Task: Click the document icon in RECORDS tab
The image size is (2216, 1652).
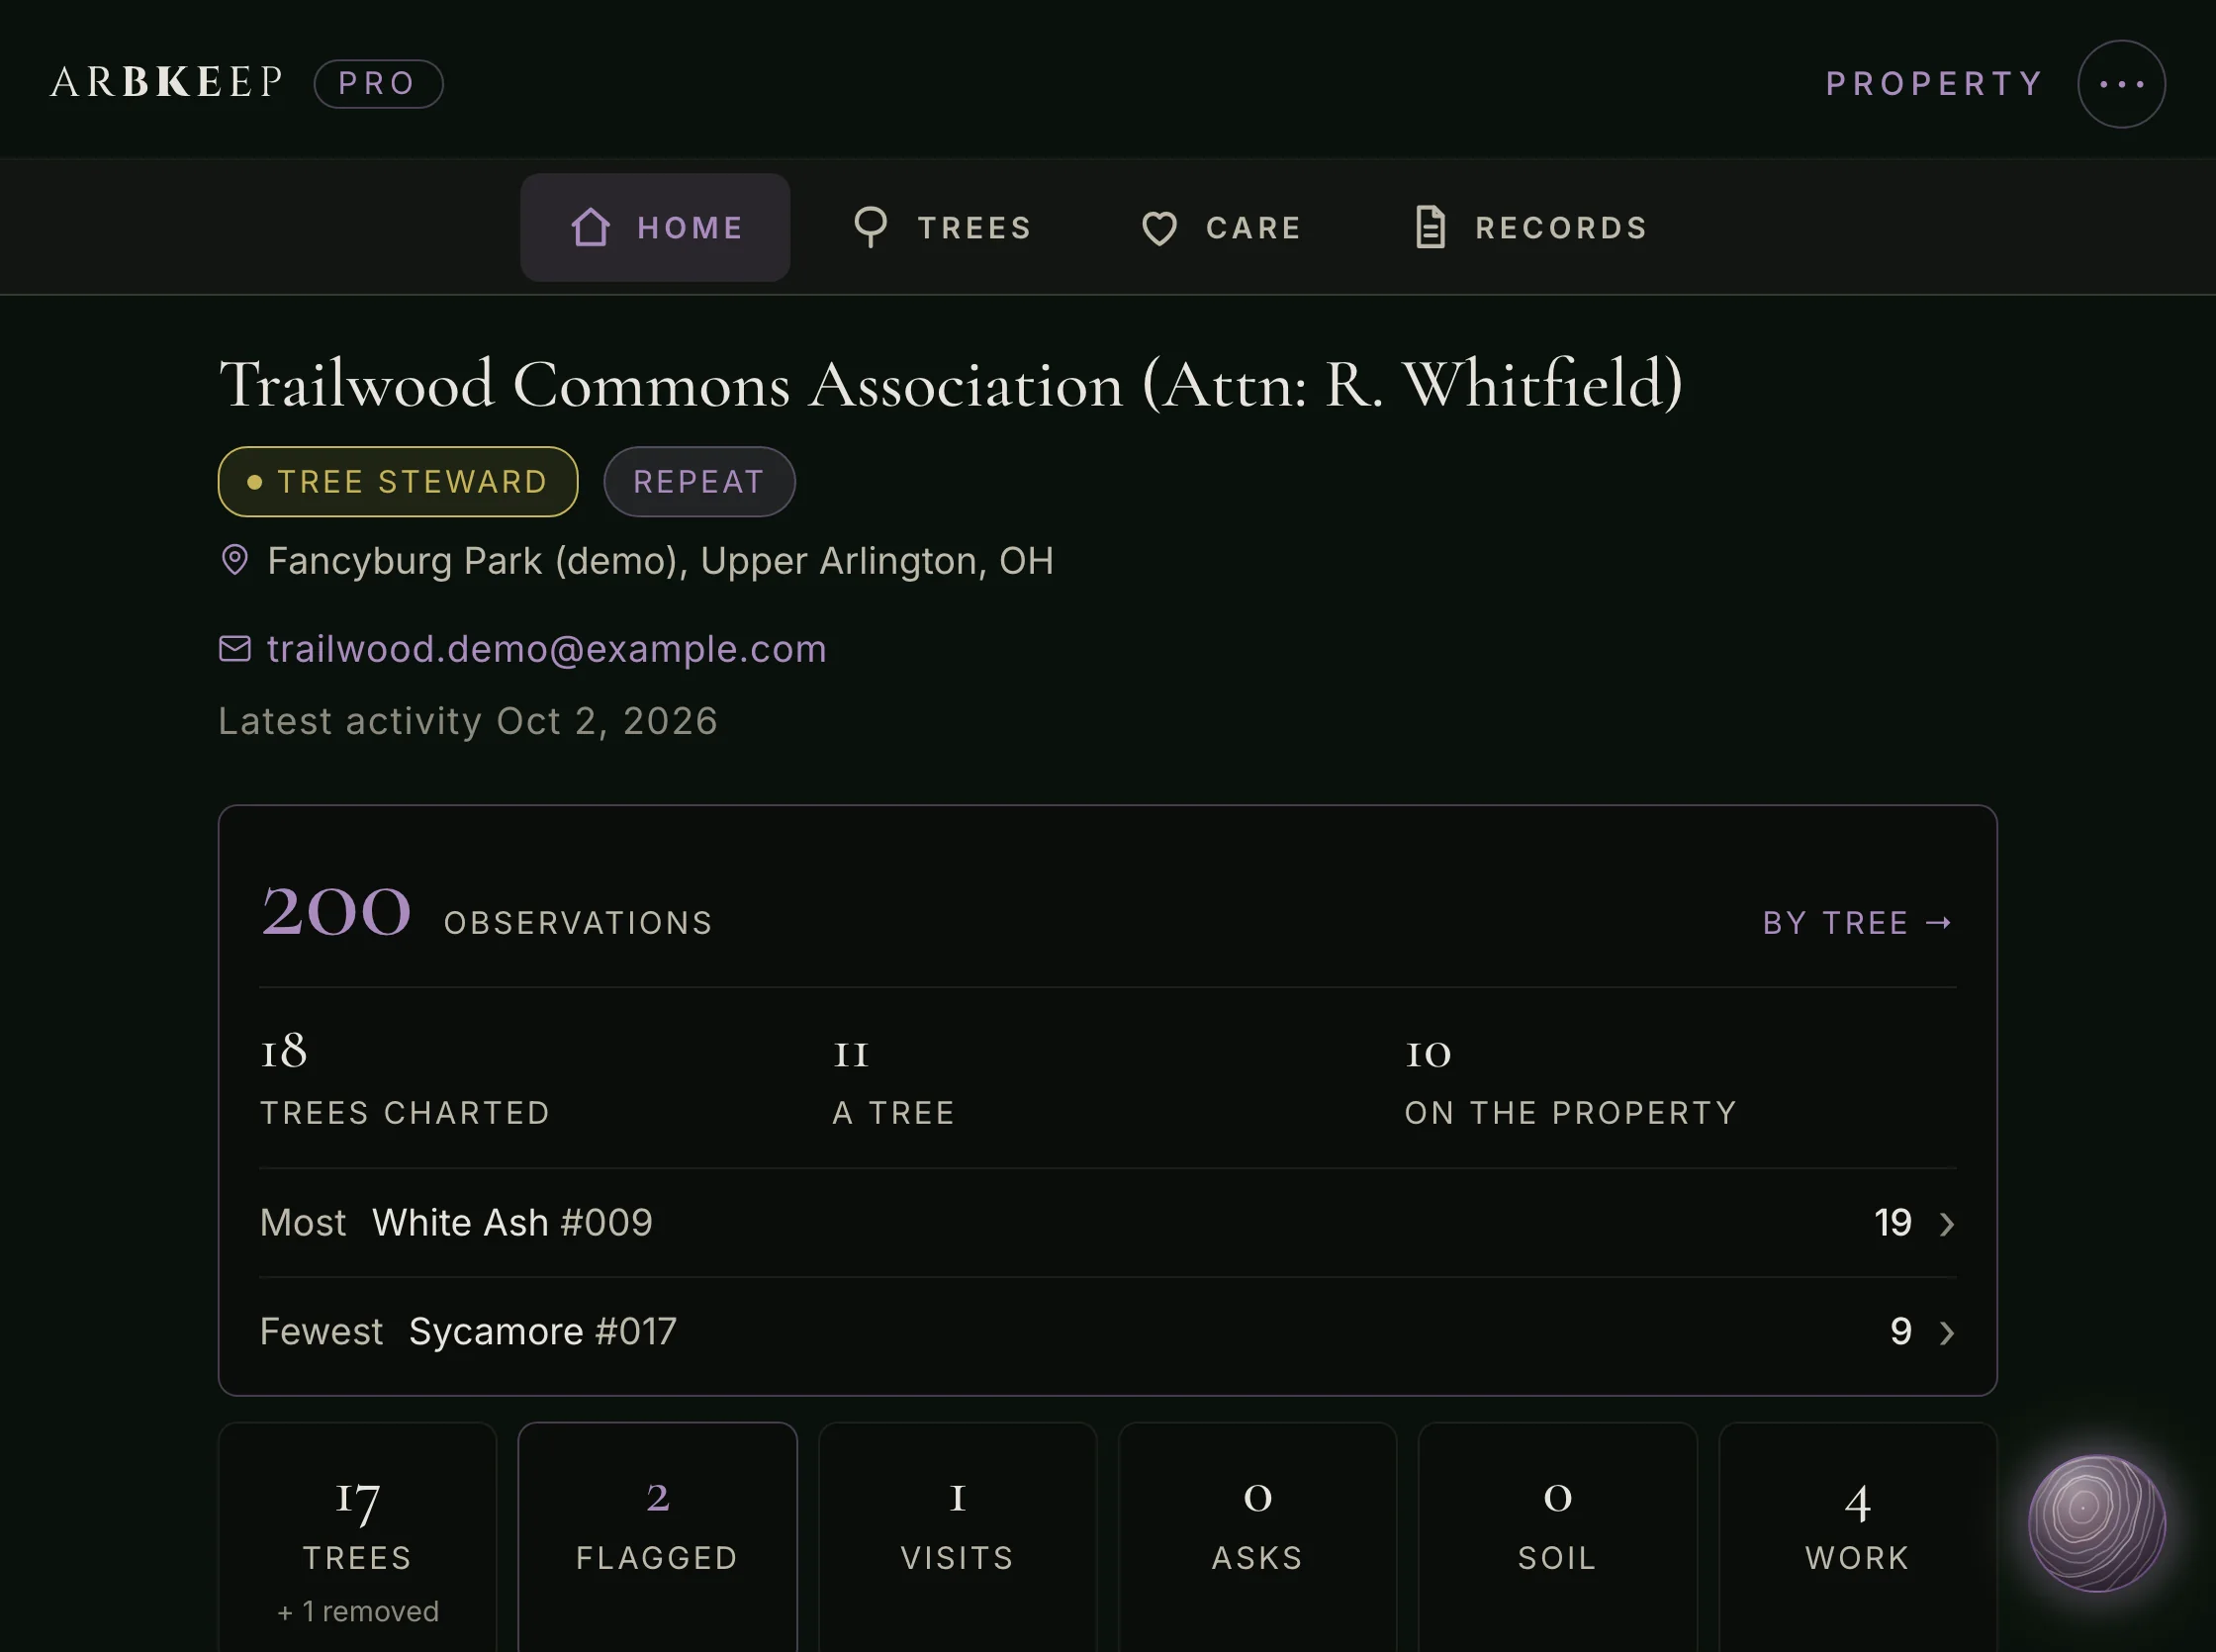Action: pos(1430,227)
